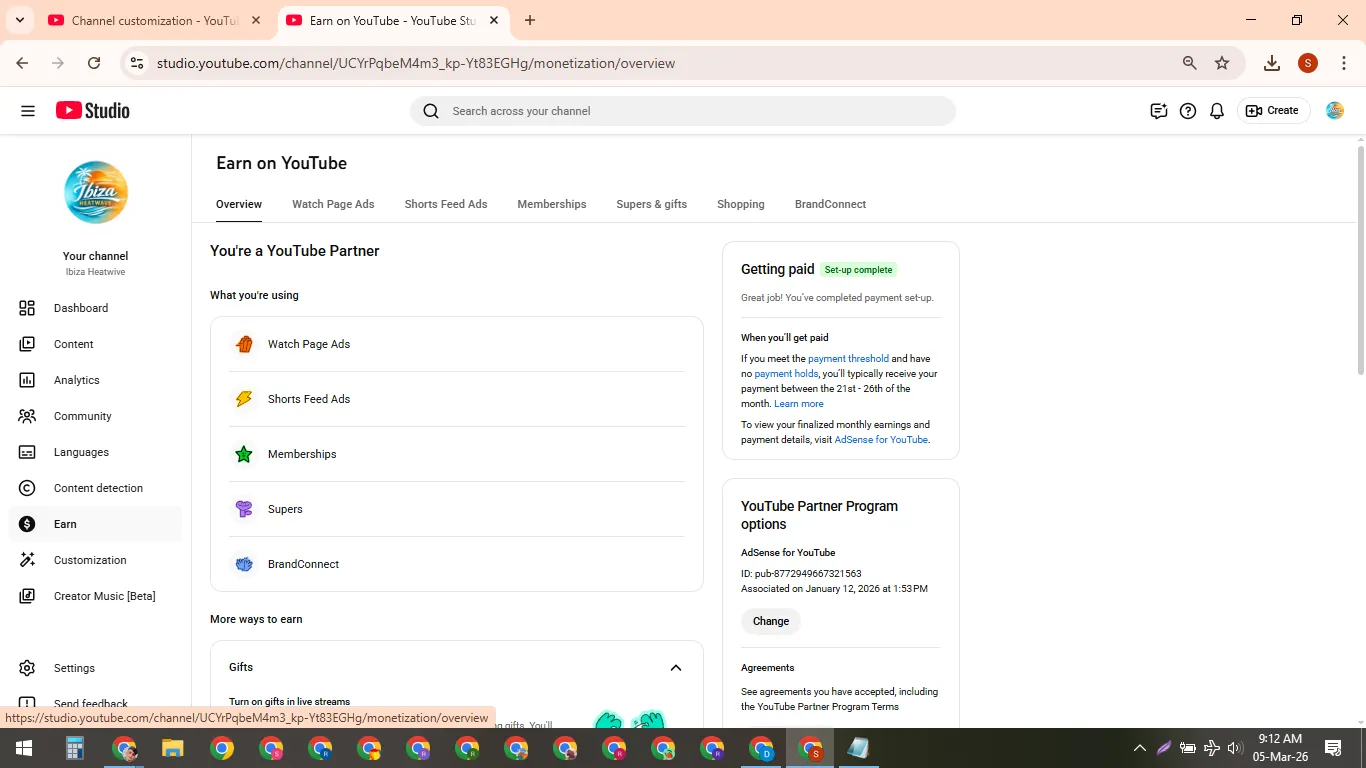Click the Create button

tap(1273, 111)
